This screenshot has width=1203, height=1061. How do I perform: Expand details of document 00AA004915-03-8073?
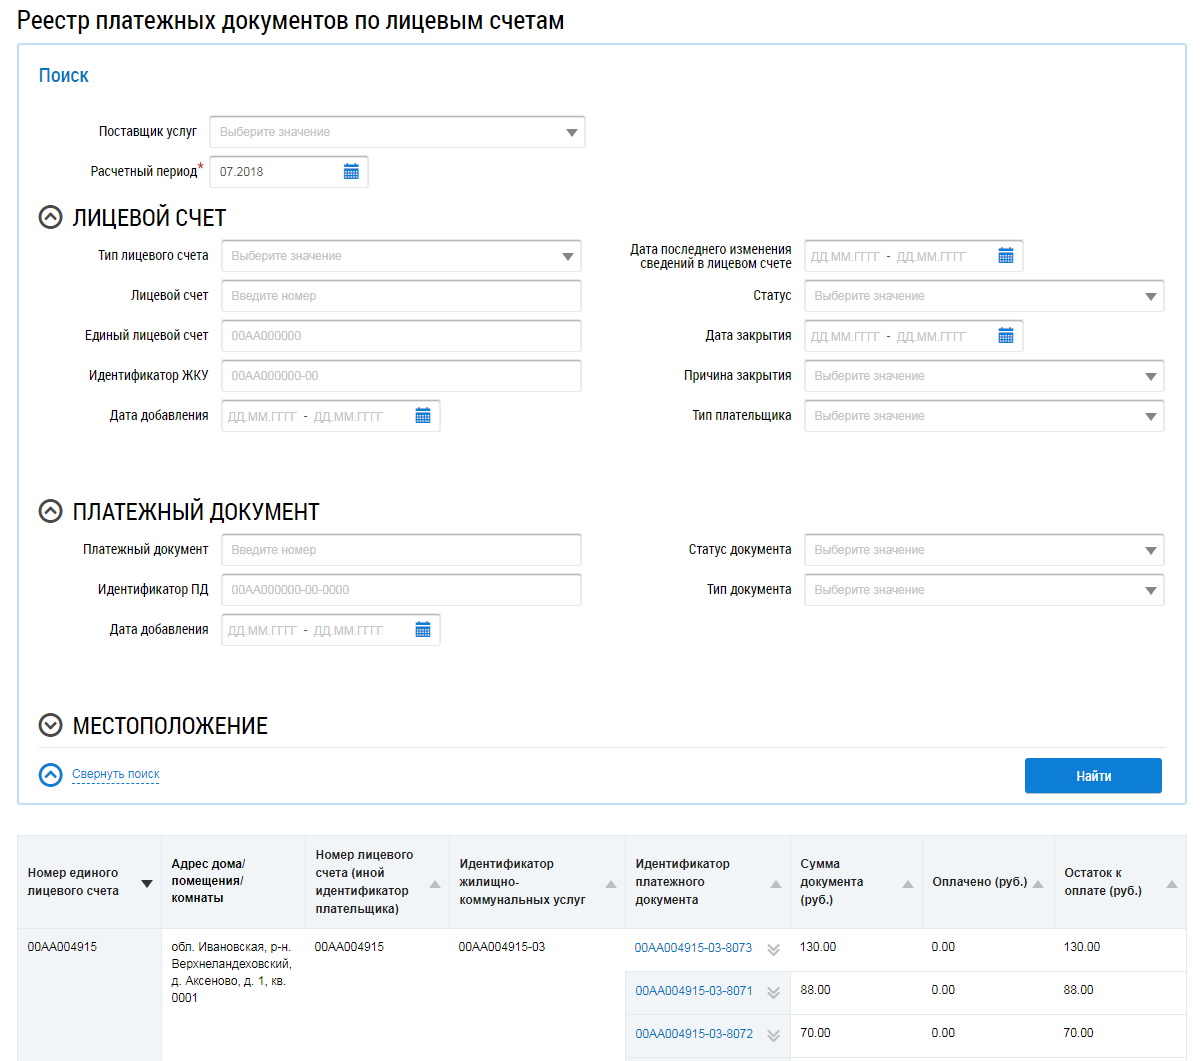point(773,949)
